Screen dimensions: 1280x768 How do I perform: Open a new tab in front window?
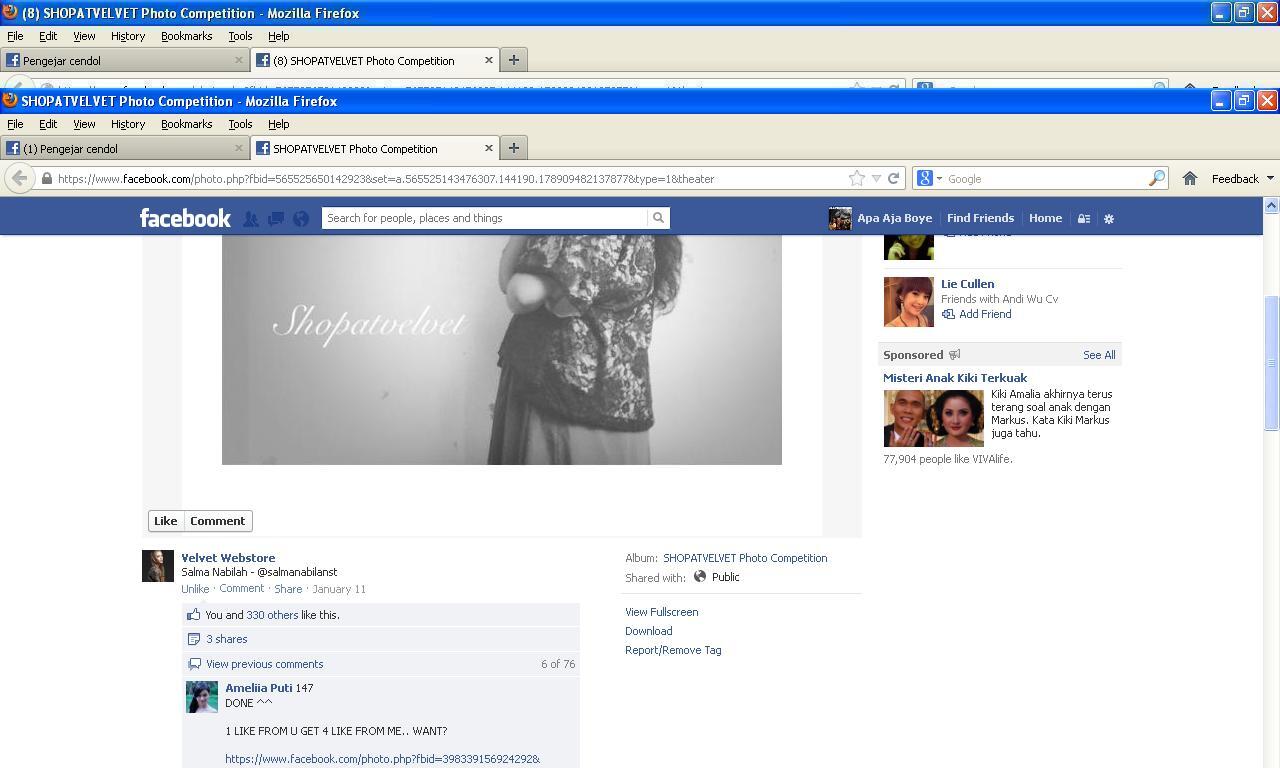[513, 148]
